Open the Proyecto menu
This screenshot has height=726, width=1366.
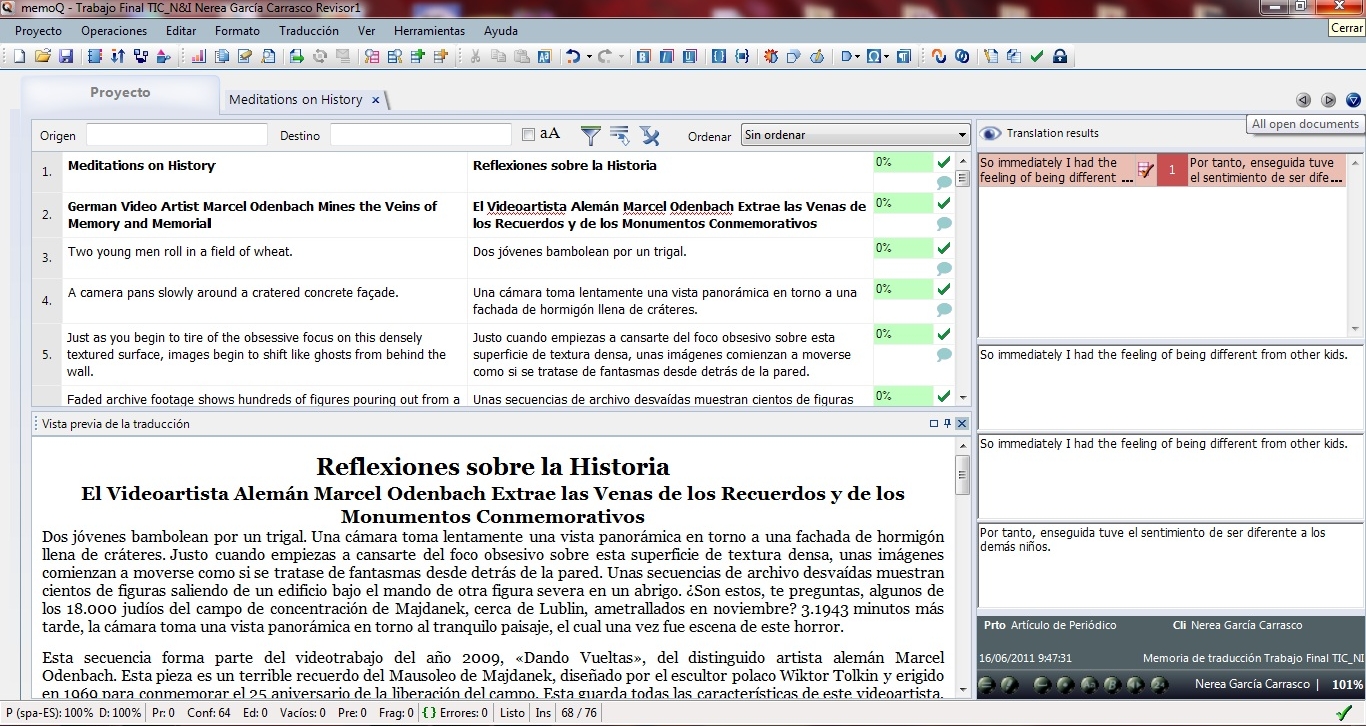coord(38,31)
